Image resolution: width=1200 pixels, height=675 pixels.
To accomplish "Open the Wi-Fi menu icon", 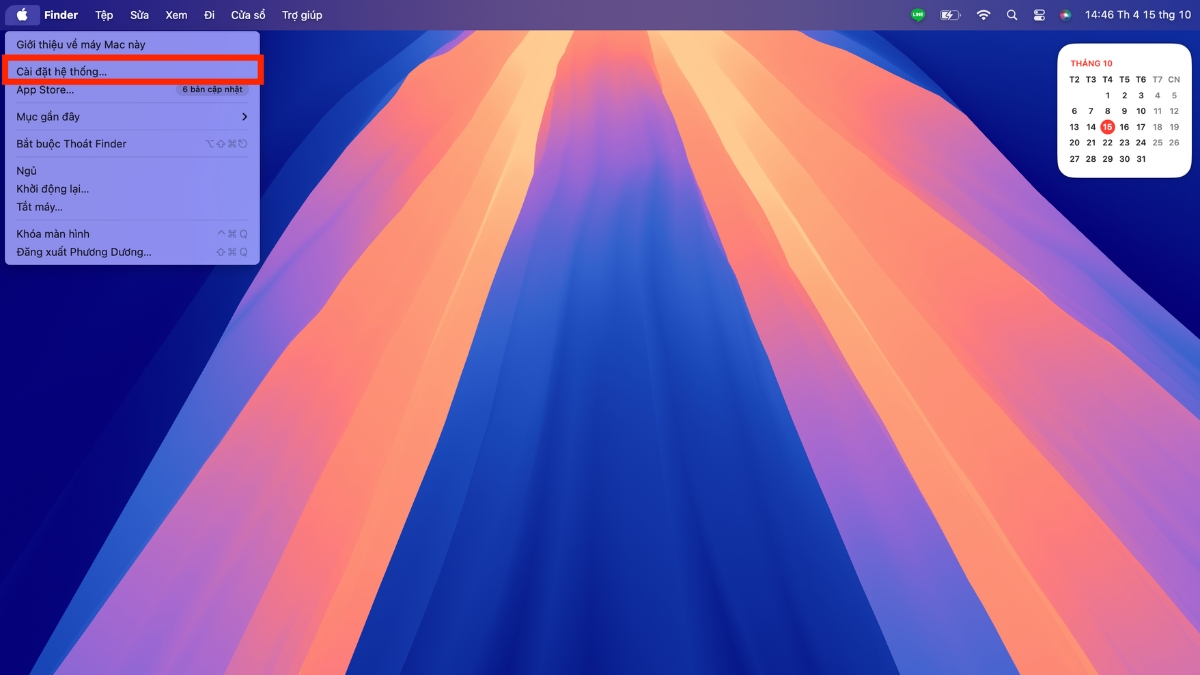I will pyautogui.click(x=983, y=15).
